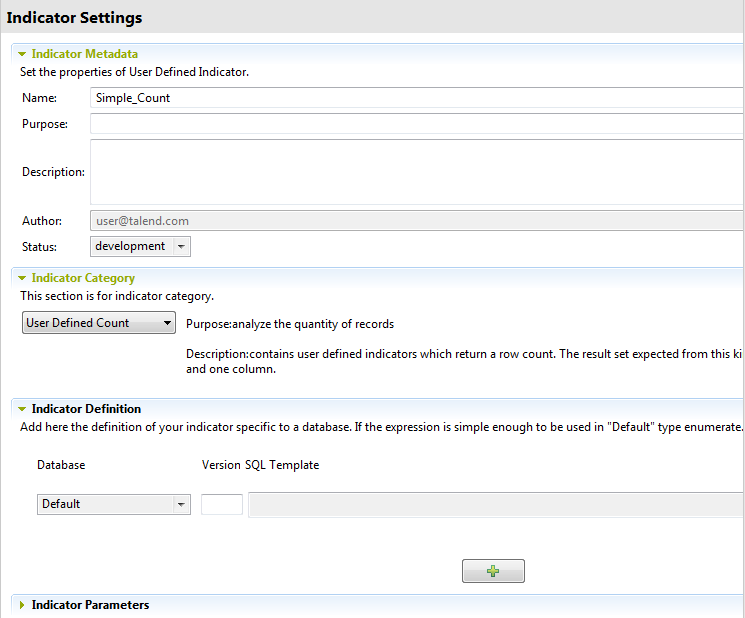Click the Status label text
This screenshot has width=745, height=618.
coord(39,246)
